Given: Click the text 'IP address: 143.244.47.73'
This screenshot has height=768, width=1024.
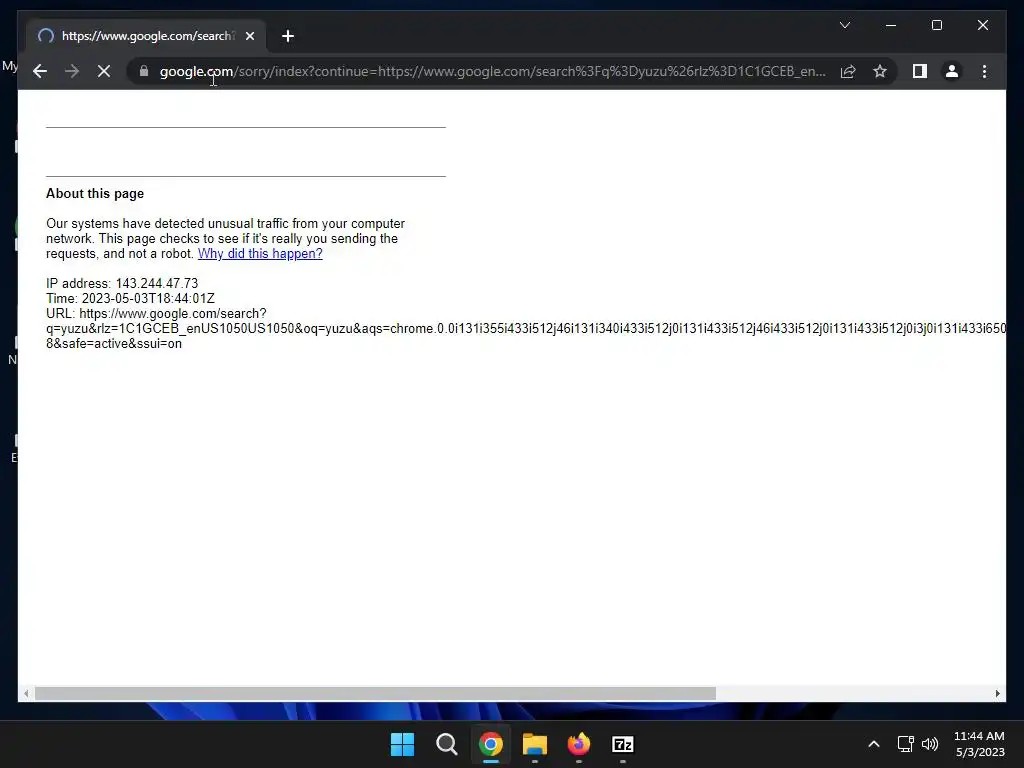Looking at the screenshot, I should coord(122,283).
